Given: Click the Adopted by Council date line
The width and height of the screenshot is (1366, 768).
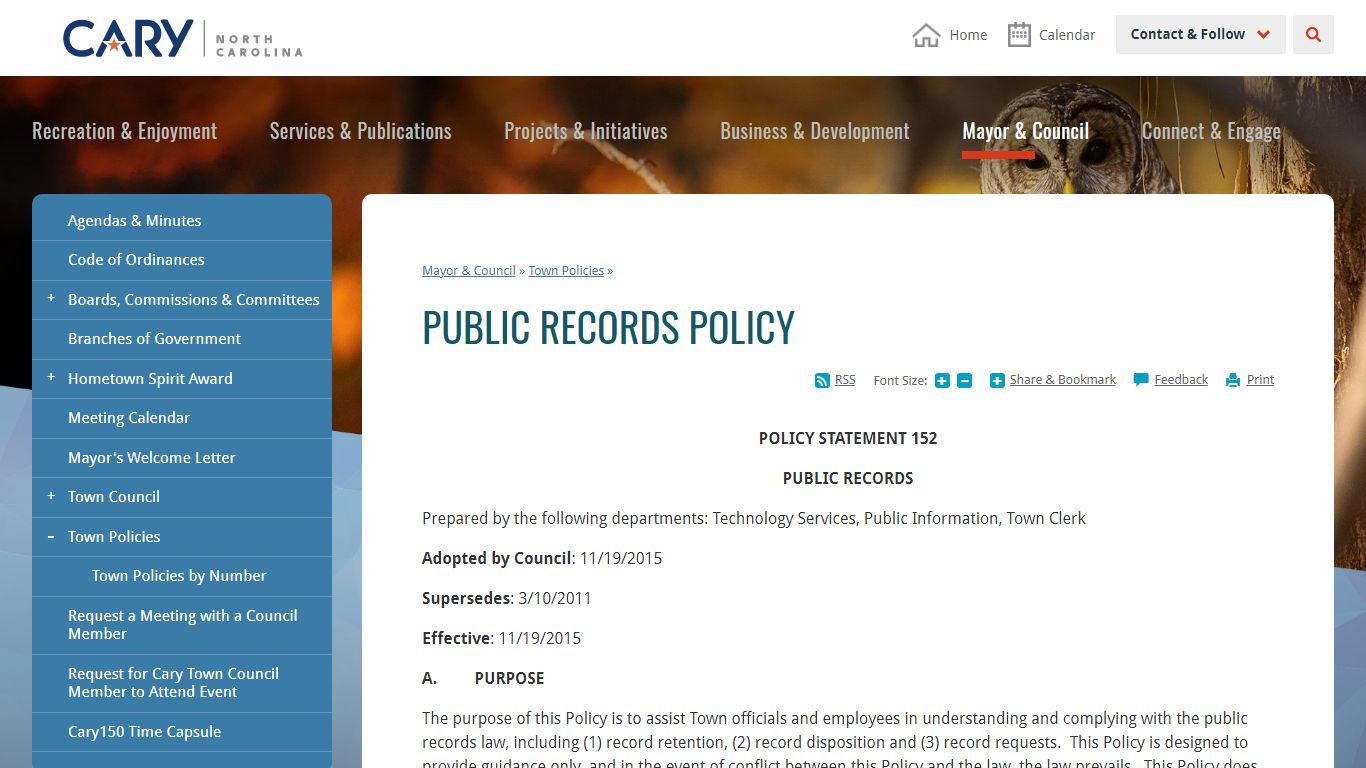Looking at the screenshot, I should point(542,558).
